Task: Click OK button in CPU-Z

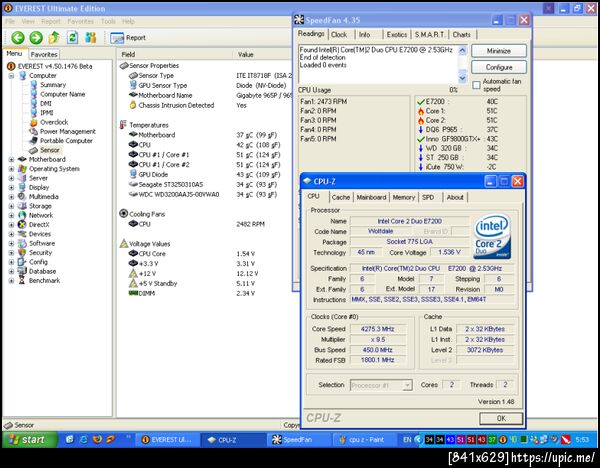Action: 501,418
